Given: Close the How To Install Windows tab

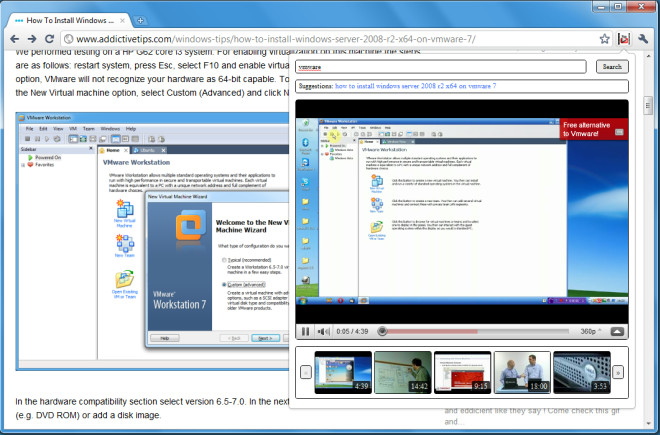Looking at the screenshot, I should (x=122, y=20).
